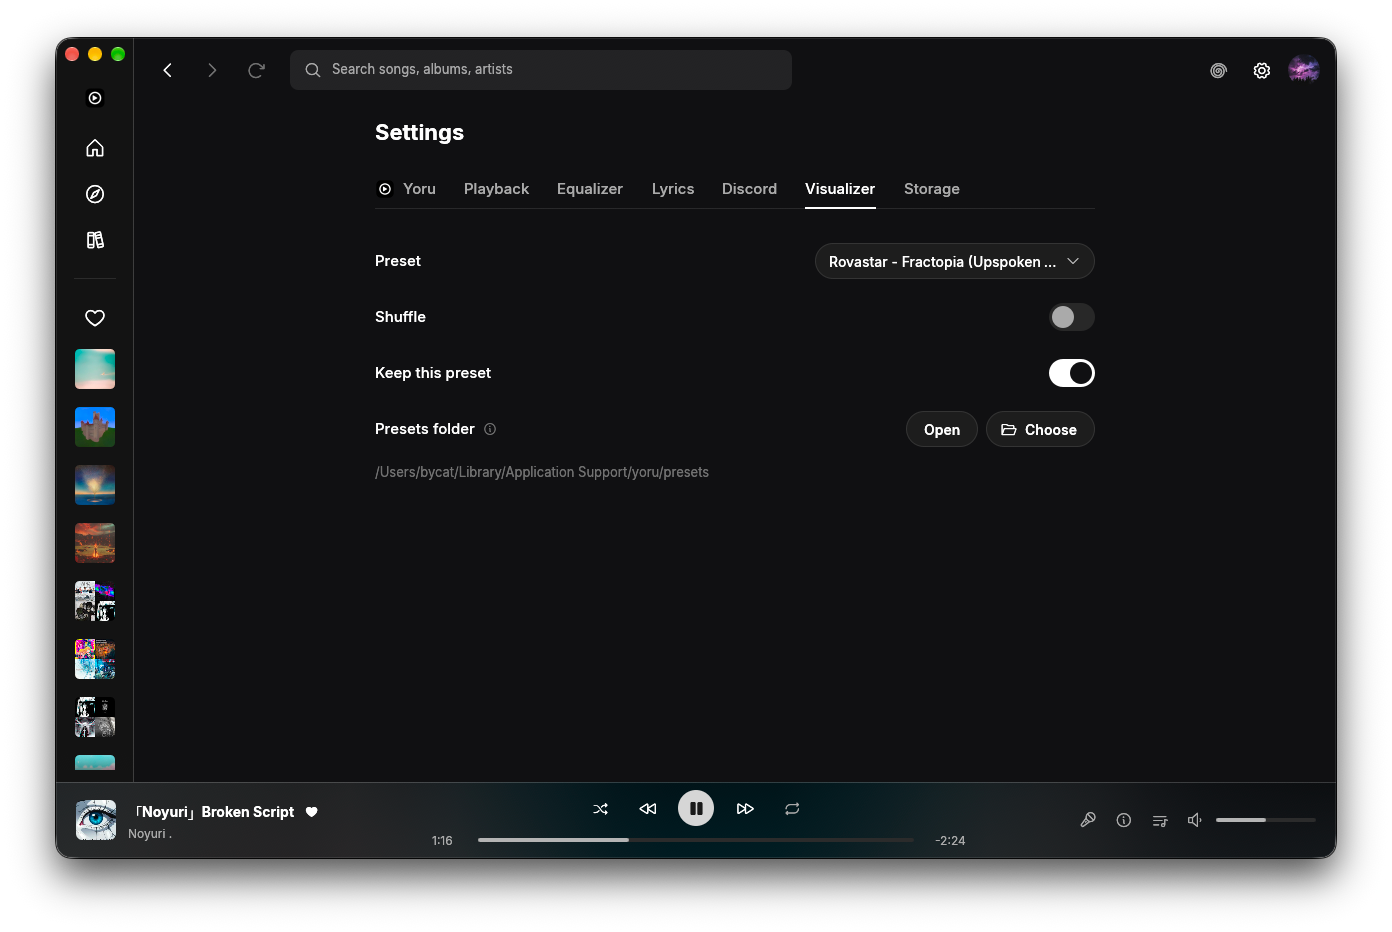Image resolution: width=1392 pixels, height=932 pixels.
Task: Adjust the volume slider
Action: [1266, 820]
